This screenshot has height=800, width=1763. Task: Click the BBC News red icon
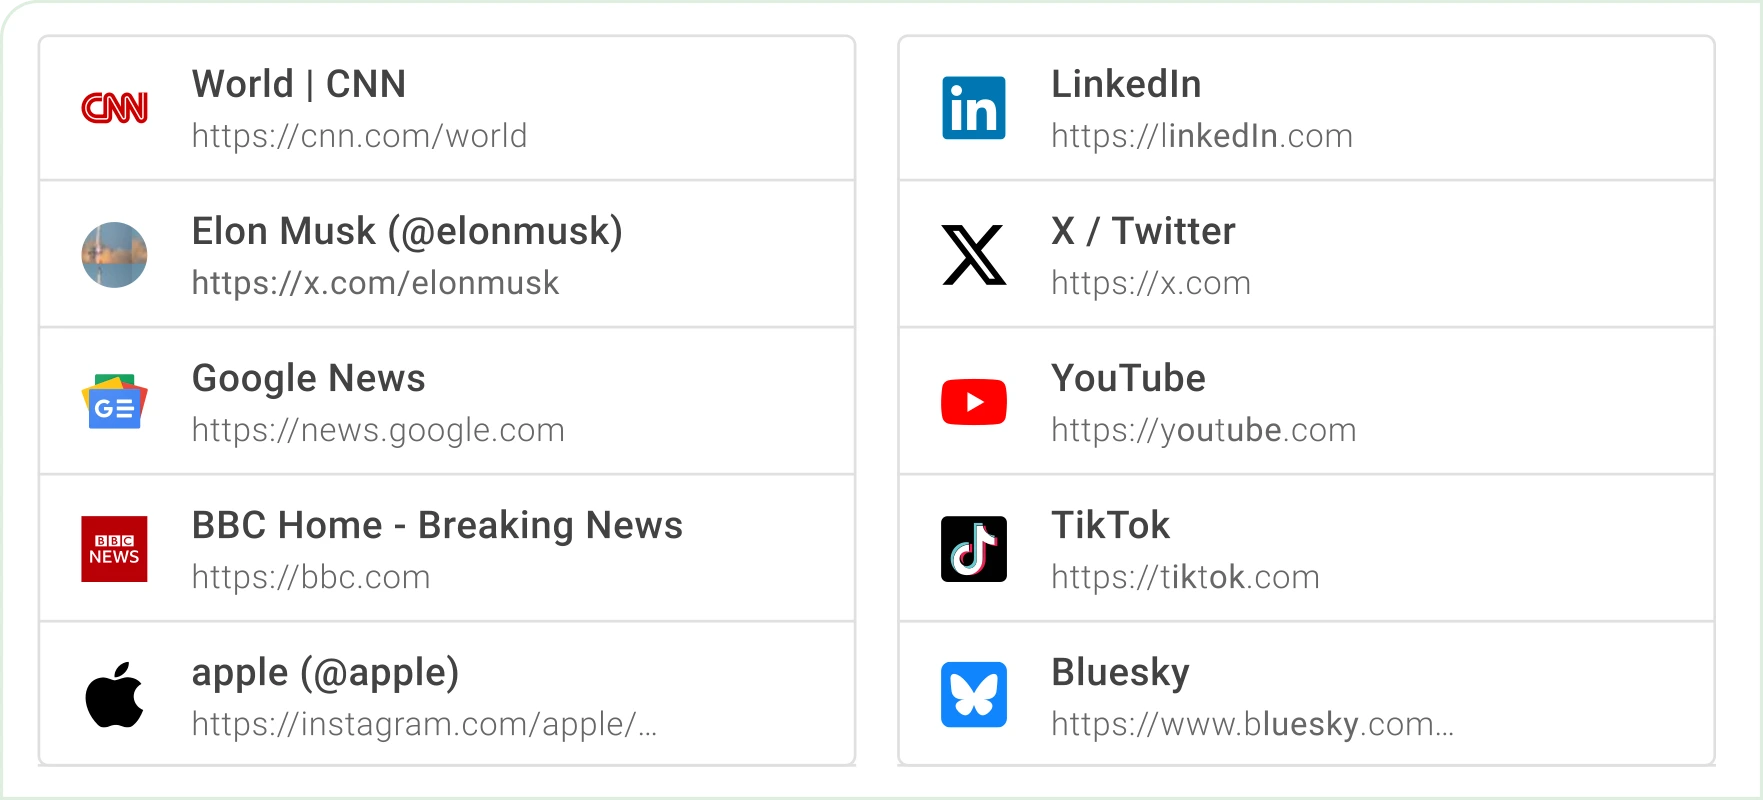pyautogui.click(x=114, y=549)
